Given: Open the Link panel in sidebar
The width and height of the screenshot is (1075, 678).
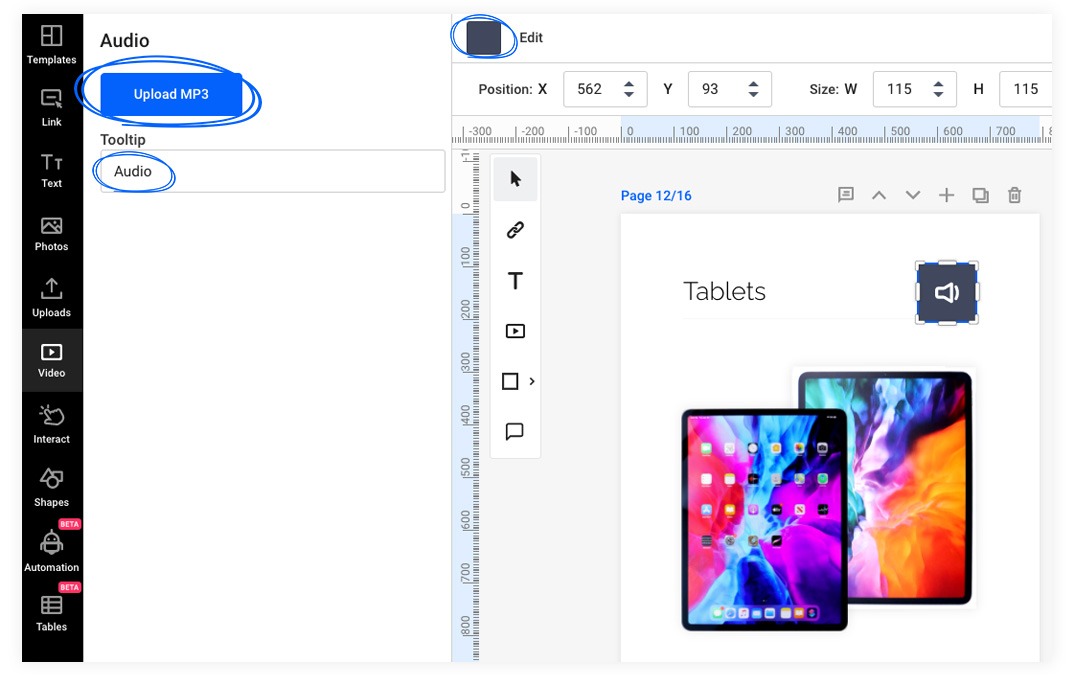Looking at the screenshot, I should pyautogui.click(x=51, y=108).
